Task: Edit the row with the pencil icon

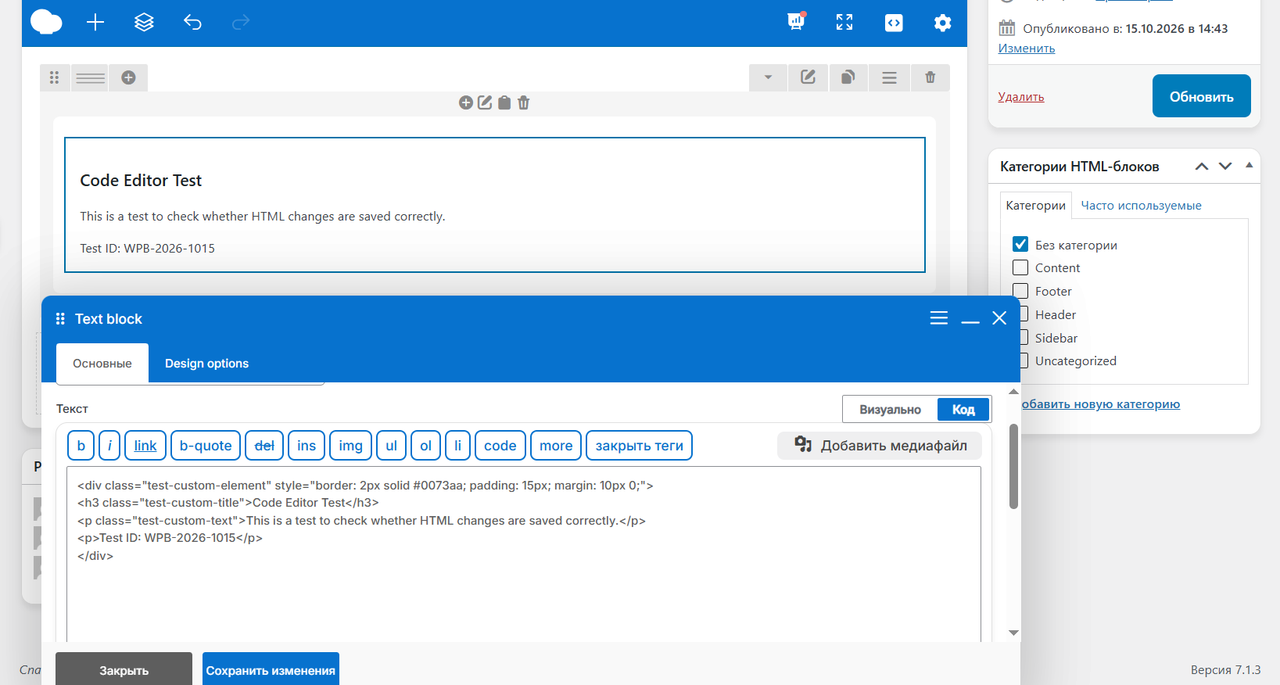Action: click(x=808, y=77)
